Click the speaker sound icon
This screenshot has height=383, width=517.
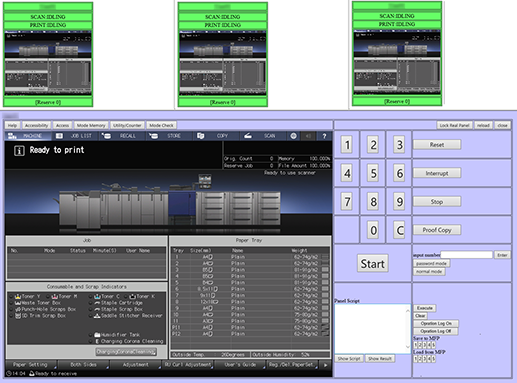click(308, 136)
